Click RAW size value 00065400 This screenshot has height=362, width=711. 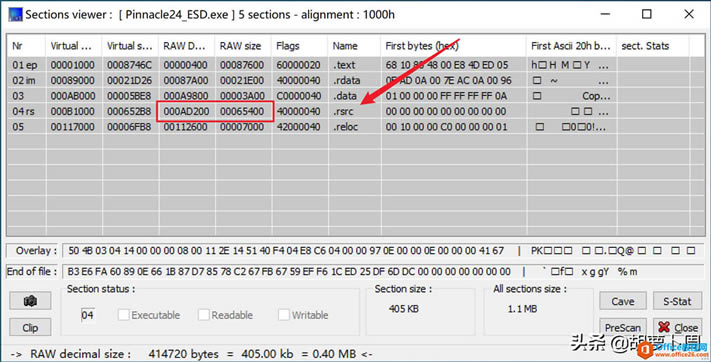click(x=242, y=111)
